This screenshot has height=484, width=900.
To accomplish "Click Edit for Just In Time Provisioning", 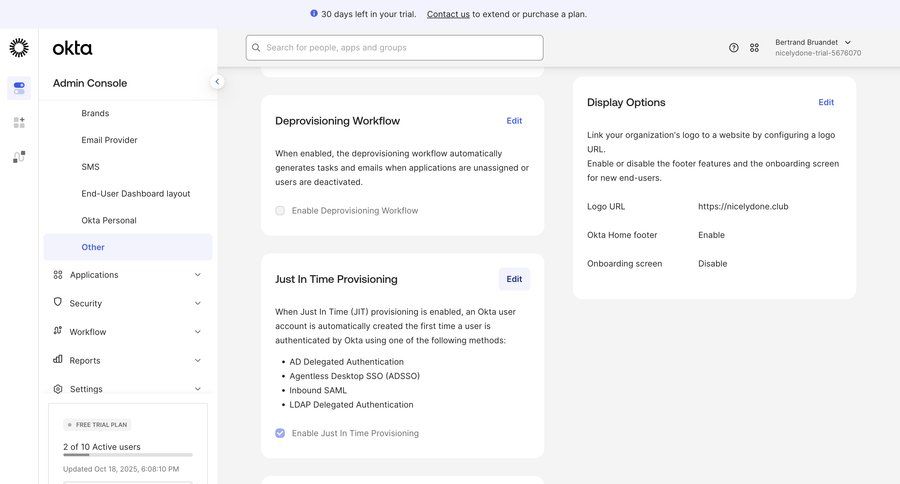I will coord(514,279).
